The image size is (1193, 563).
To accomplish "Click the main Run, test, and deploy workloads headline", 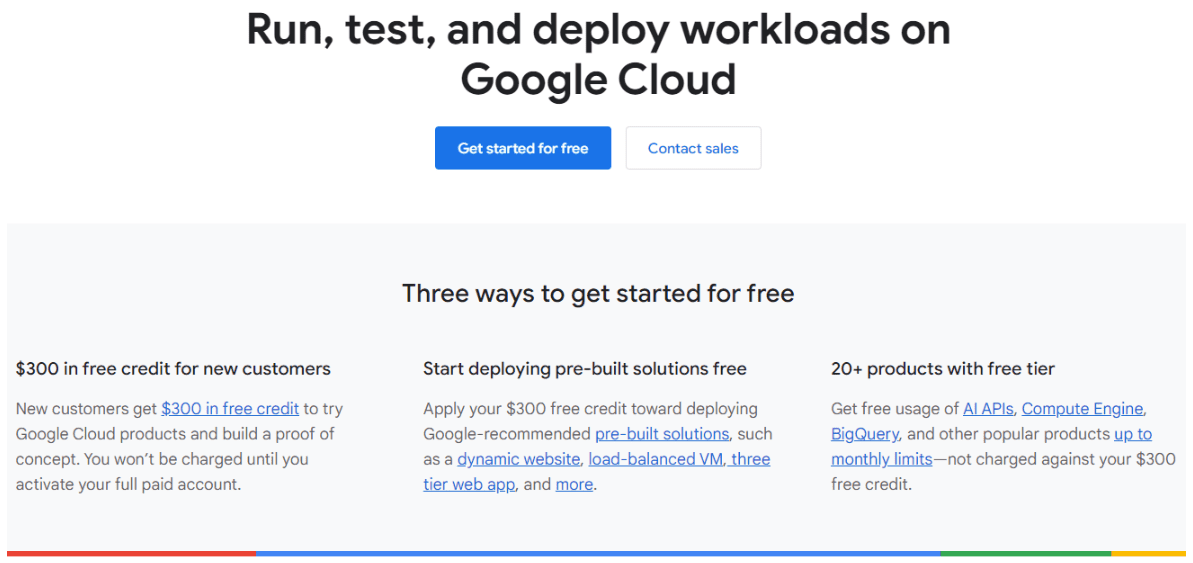I will click(x=598, y=55).
